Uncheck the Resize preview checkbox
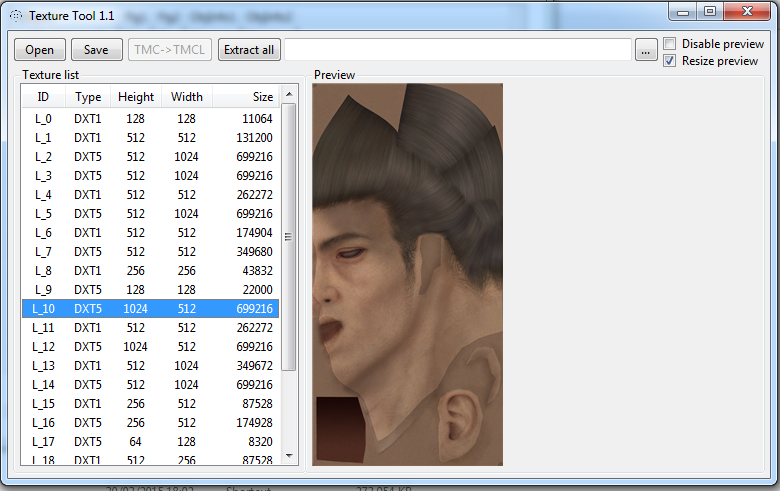780x491 pixels. 670,61
